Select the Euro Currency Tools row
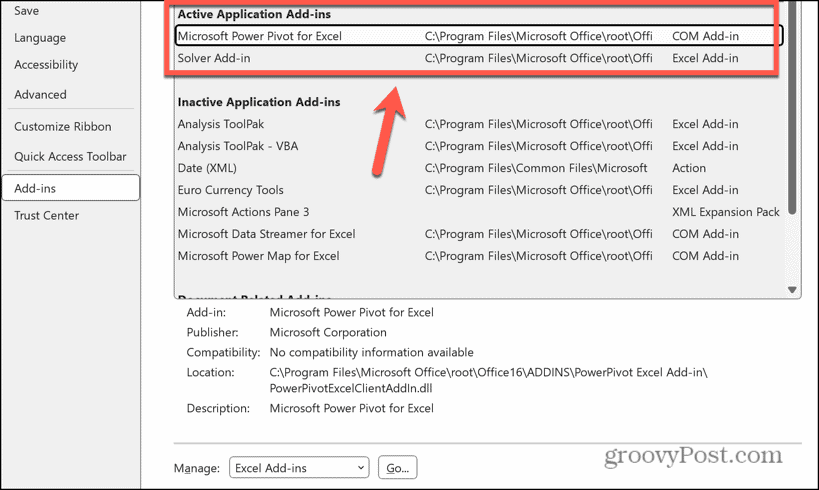The image size is (819, 490). tap(478, 190)
